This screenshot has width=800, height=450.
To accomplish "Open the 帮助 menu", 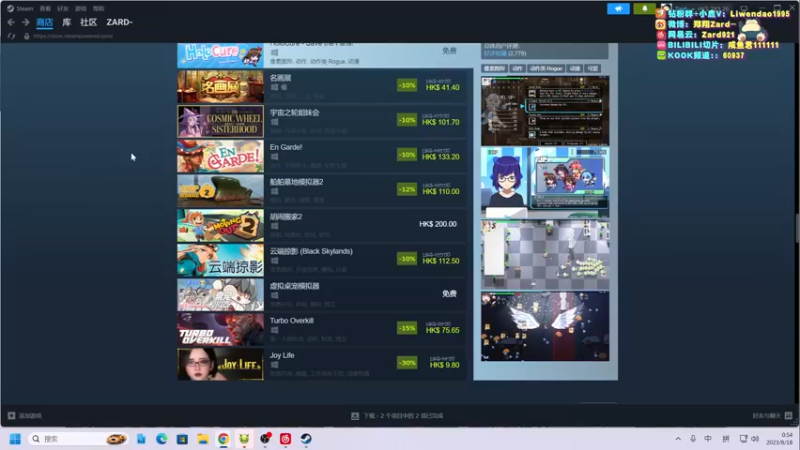I will (x=98, y=9).
